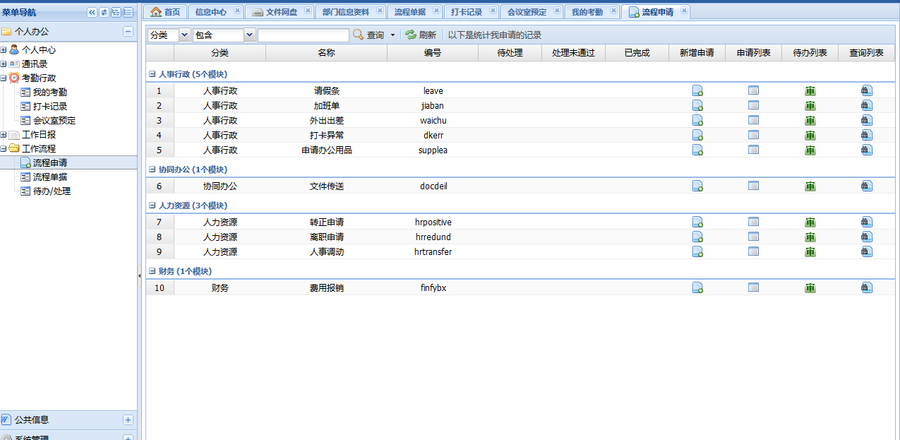This screenshot has height=440, width=900.
Task: Open the 查询 button dropdown arrow
Action: 393,35
